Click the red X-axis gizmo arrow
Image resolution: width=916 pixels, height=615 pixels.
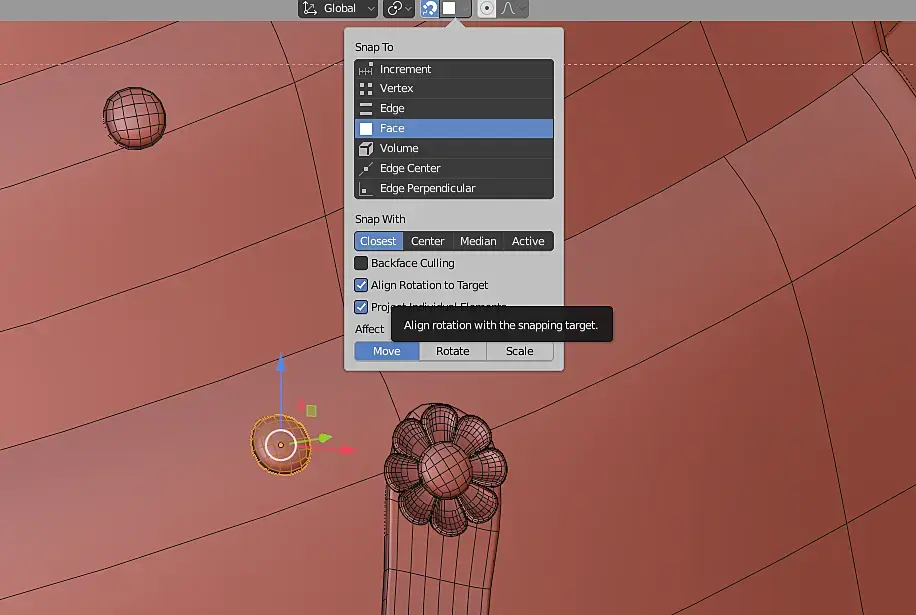[348, 450]
